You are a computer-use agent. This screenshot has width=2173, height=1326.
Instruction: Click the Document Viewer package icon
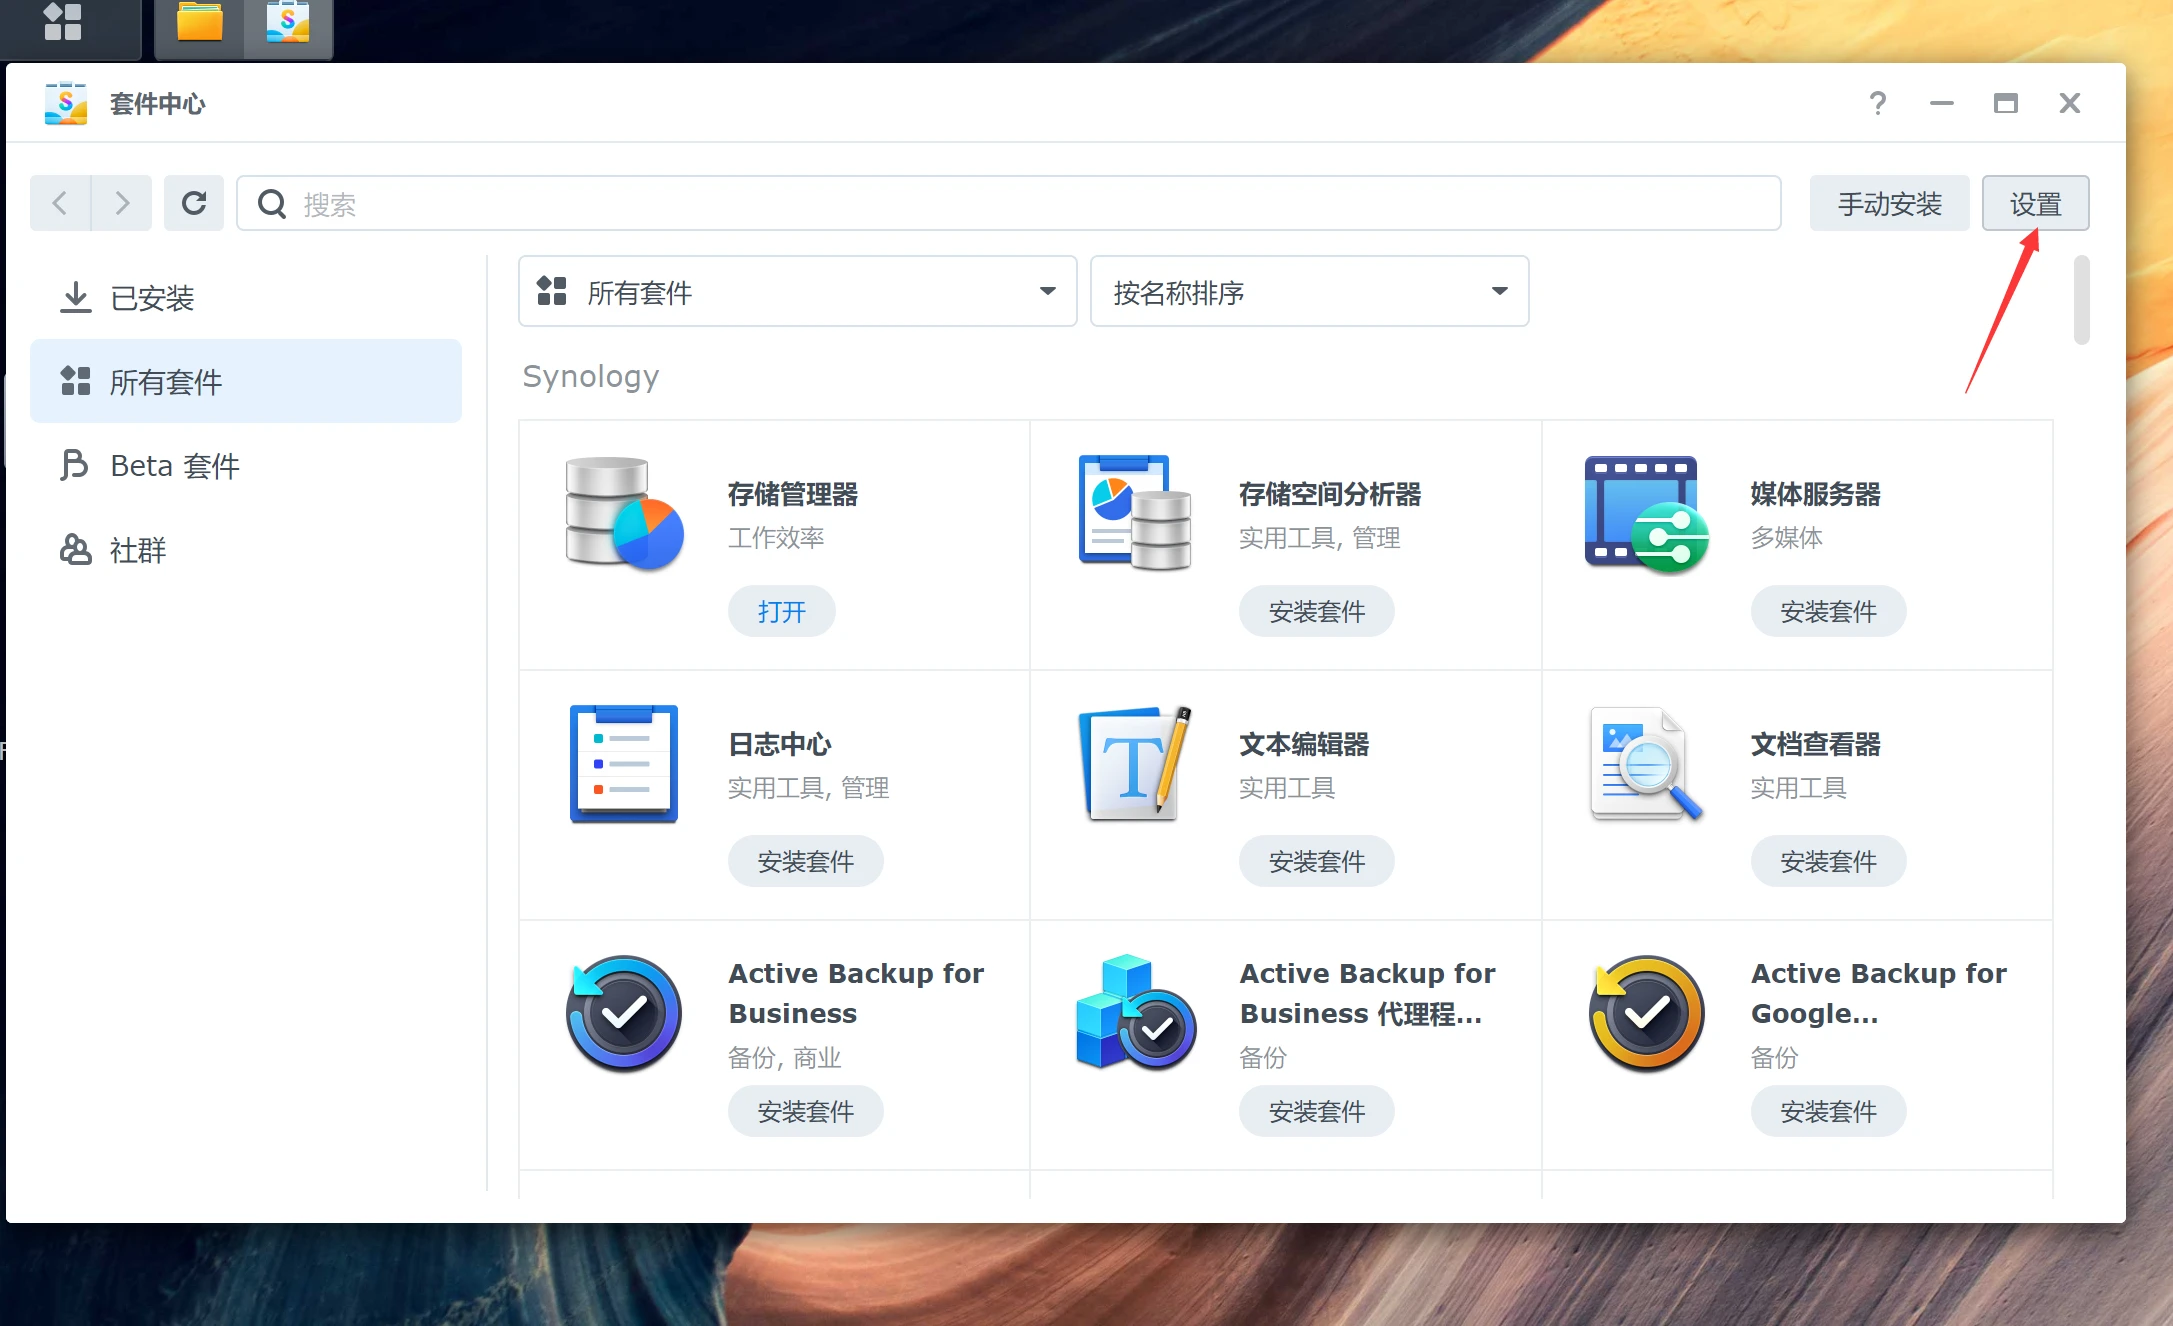pos(1646,764)
